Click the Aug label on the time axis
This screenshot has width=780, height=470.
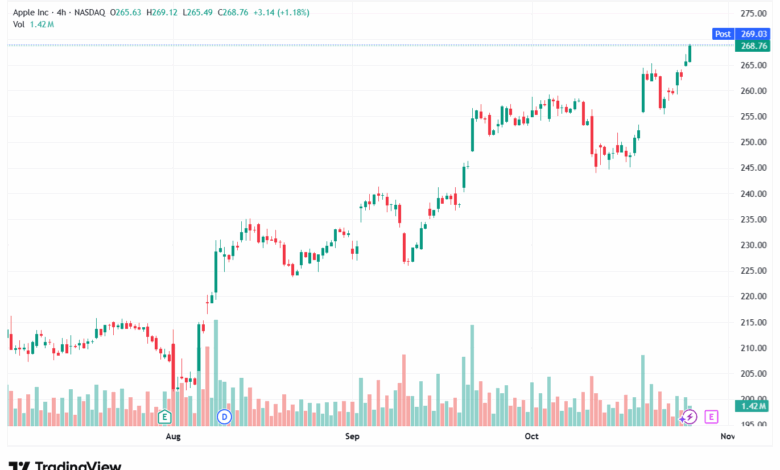click(x=173, y=437)
